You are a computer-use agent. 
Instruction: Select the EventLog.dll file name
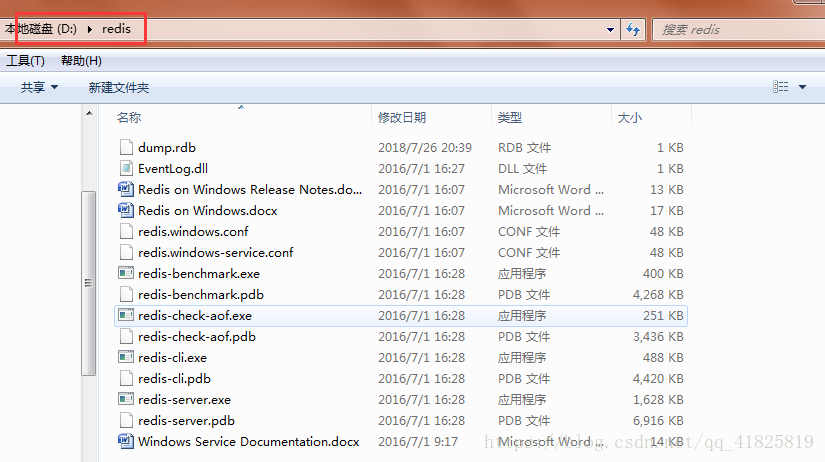[173, 168]
